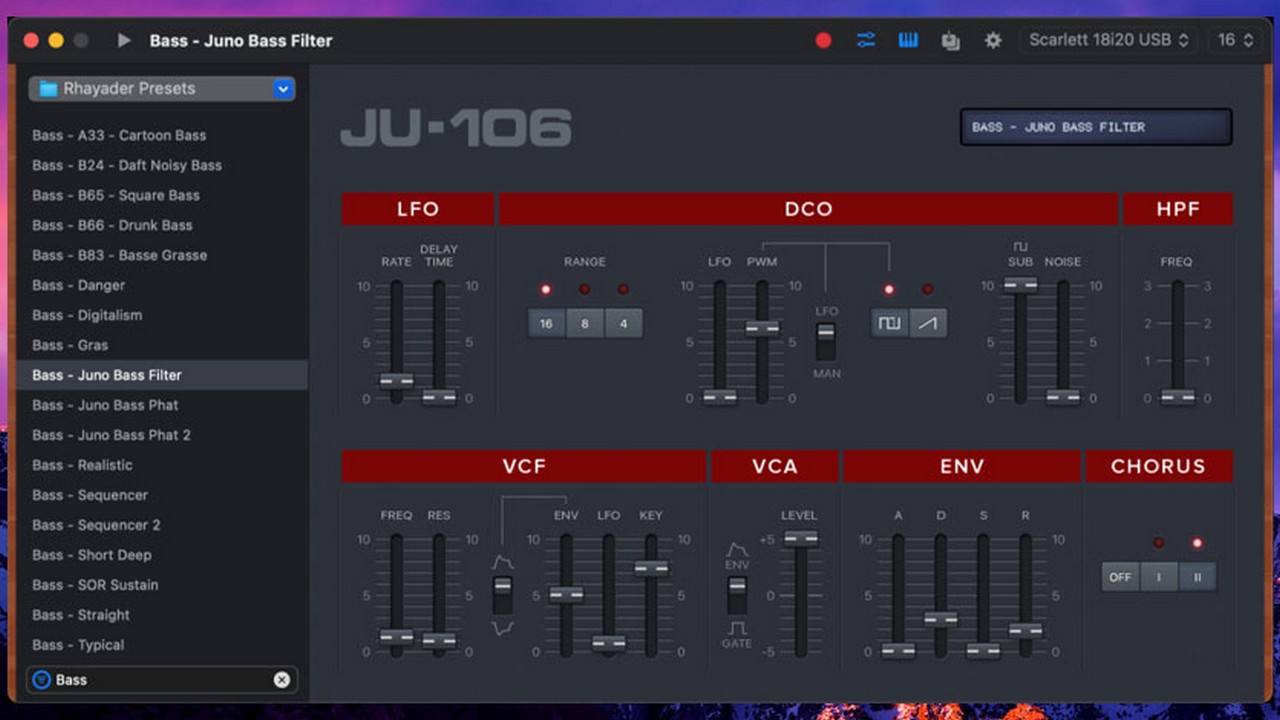Toggle the VCA ENV/GATE switch
The image size is (1280, 720).
tap(737, 595)
